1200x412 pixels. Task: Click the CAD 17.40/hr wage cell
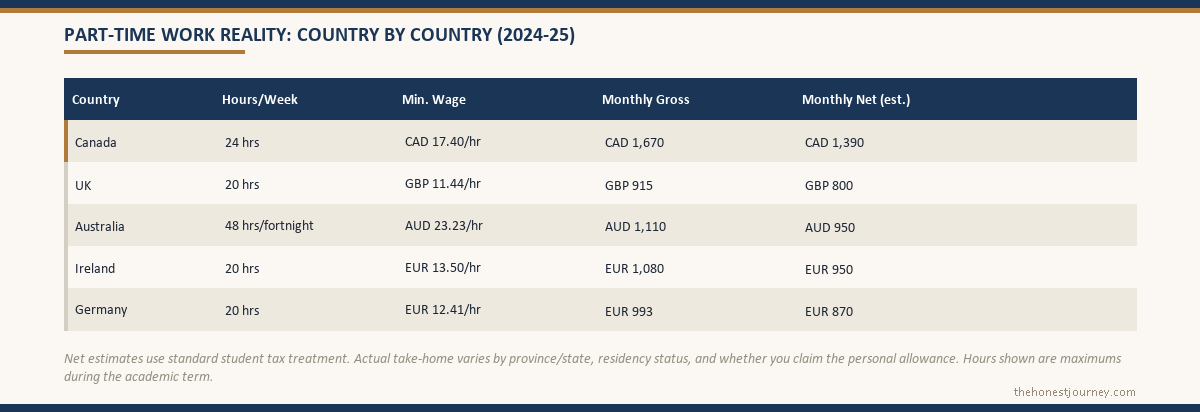pyautogui.click(x=443, y=142)
